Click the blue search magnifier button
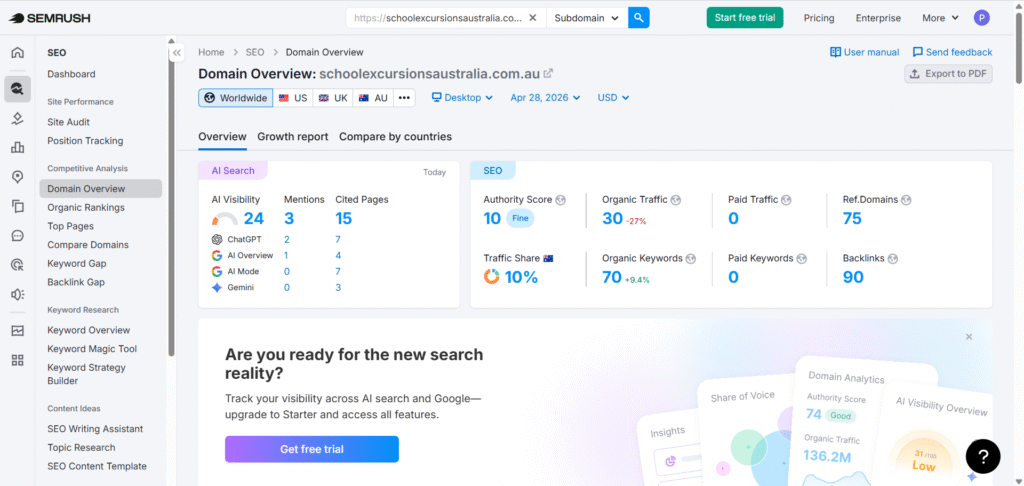Viewport: 1024px width, 486px height. [x=639, y=18]
